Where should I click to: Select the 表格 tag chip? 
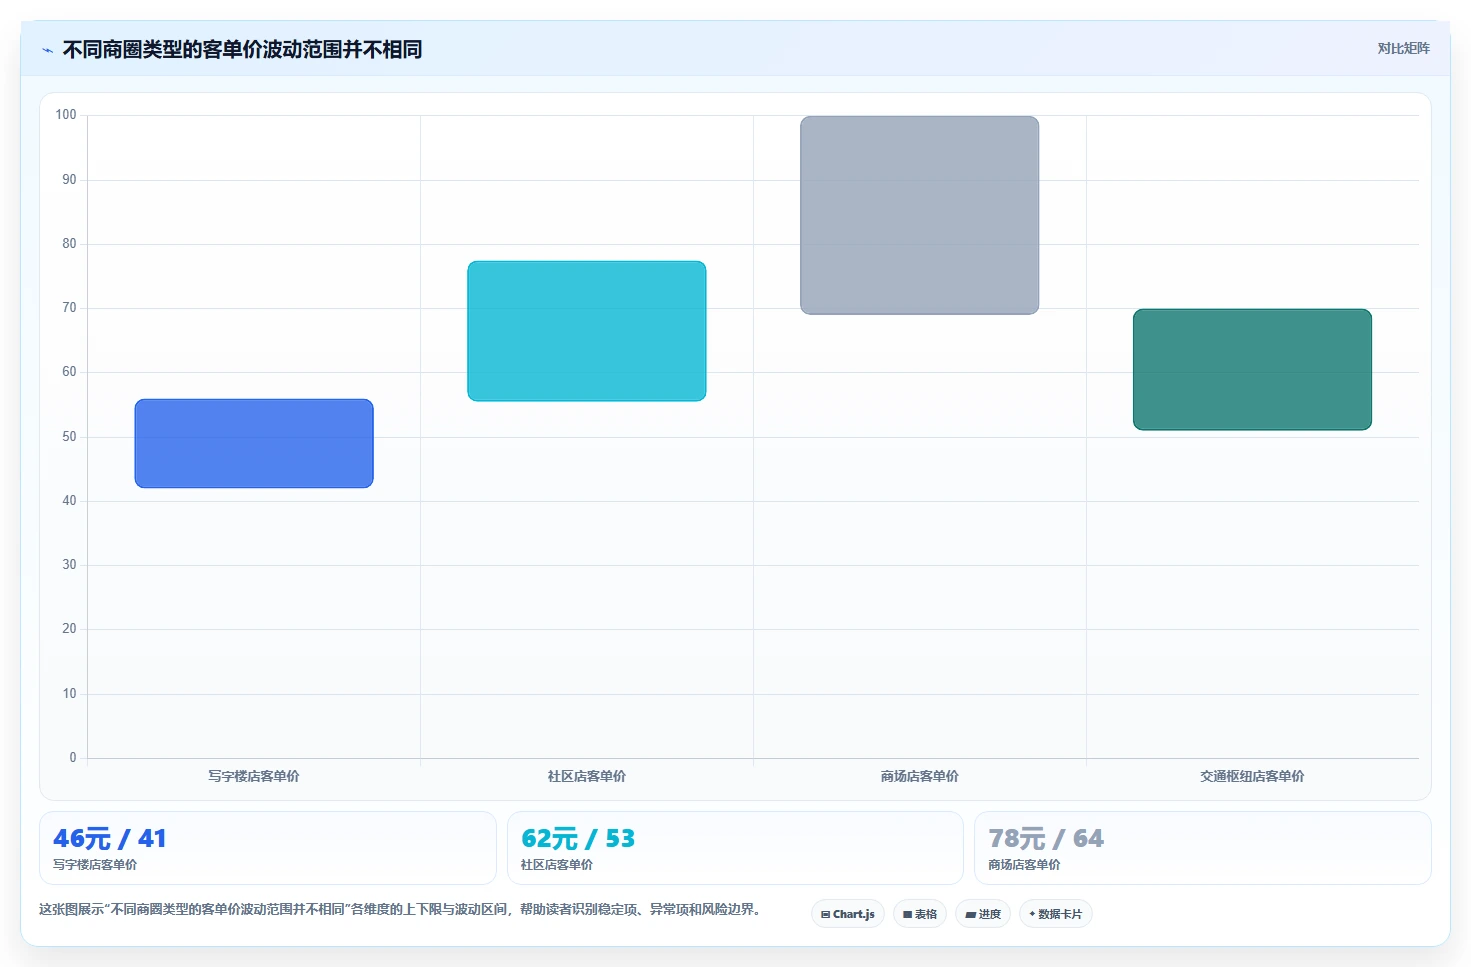920,914
